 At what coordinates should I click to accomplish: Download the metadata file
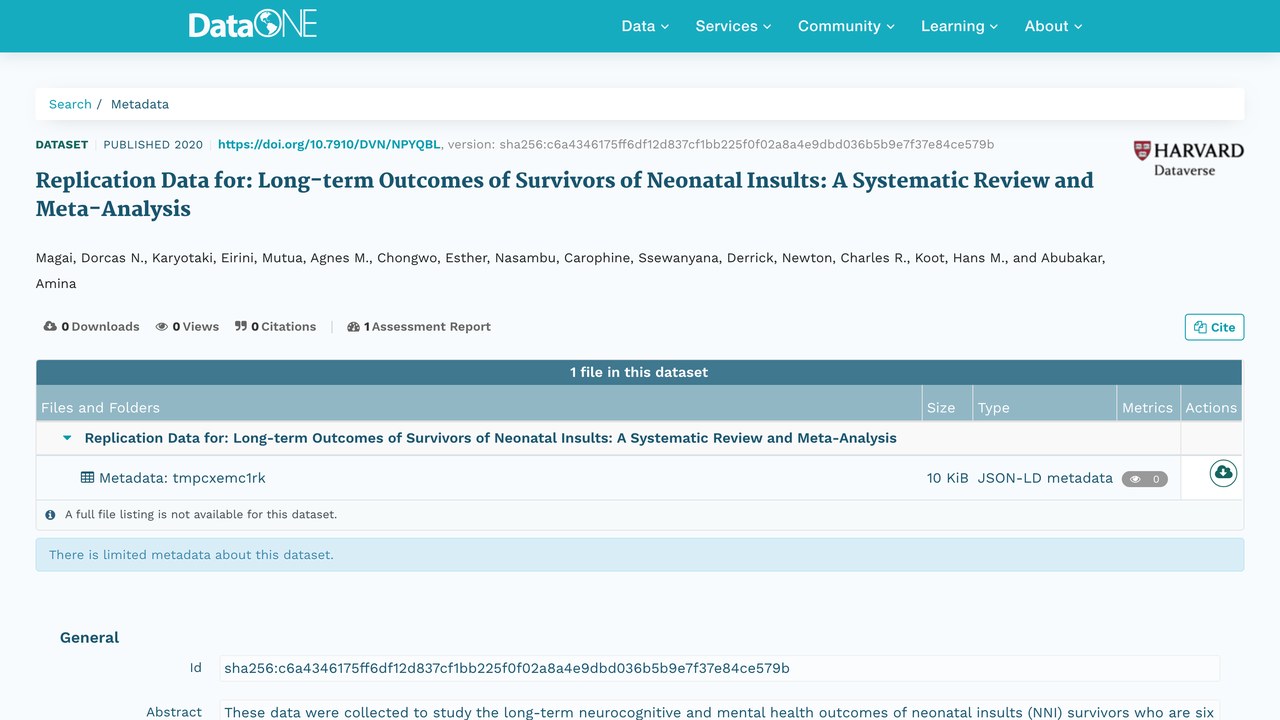click(x=1223, y=473)
